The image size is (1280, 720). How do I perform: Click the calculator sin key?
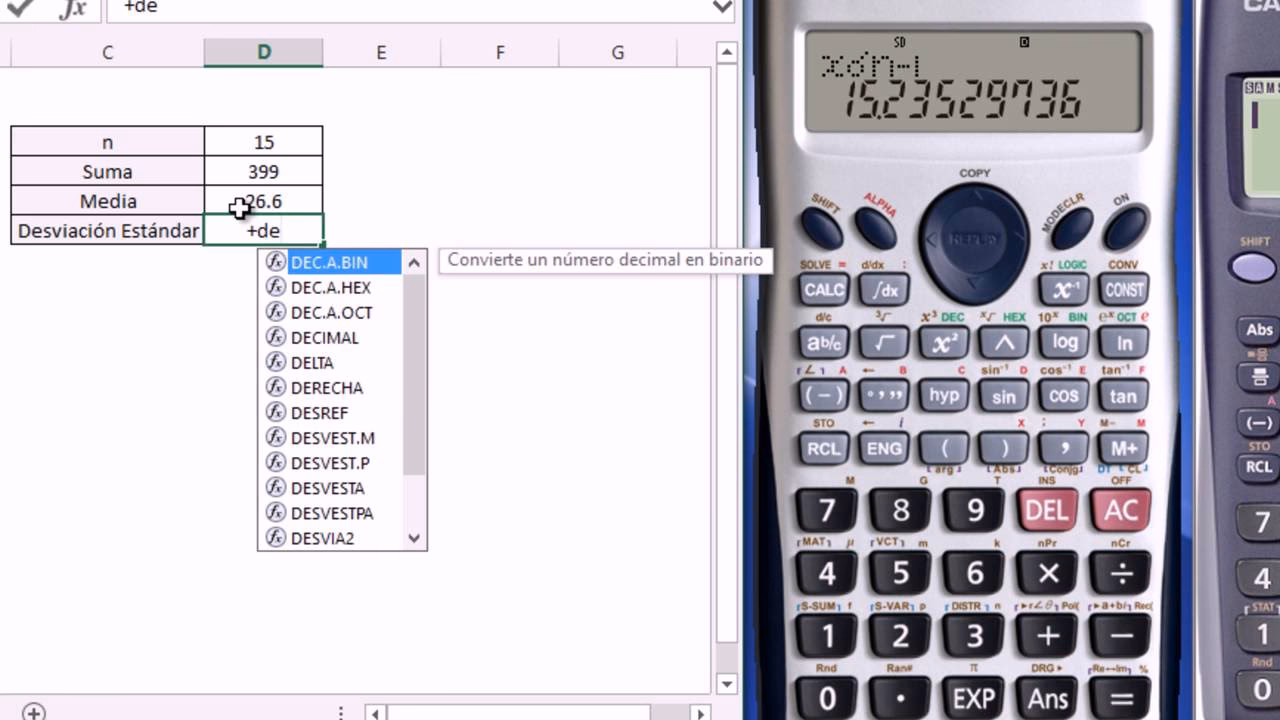tap(1004, 396)
